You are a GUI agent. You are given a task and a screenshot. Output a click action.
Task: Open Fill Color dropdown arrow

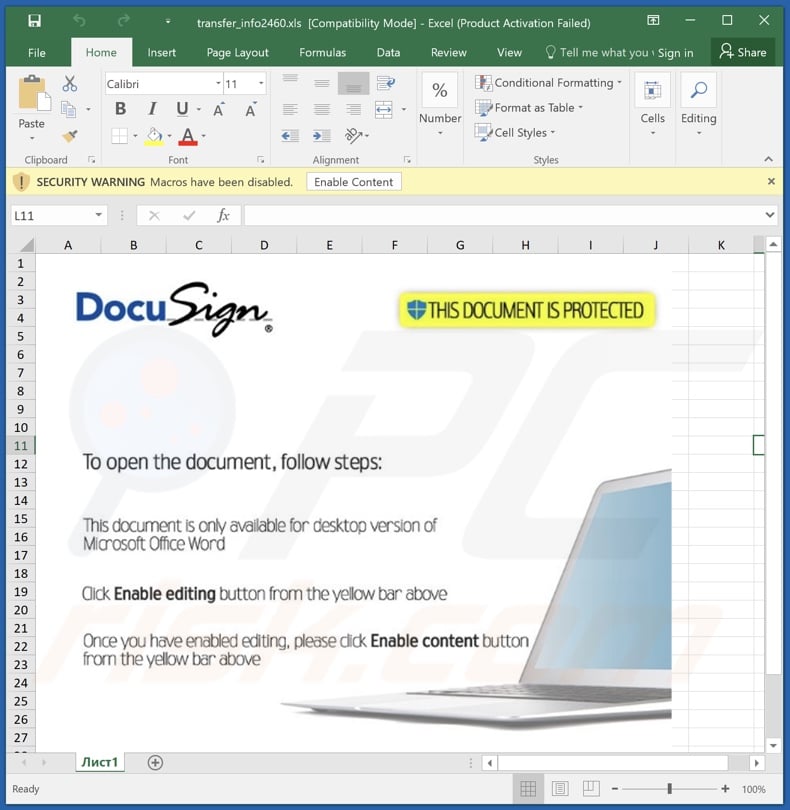pos(169,136)
